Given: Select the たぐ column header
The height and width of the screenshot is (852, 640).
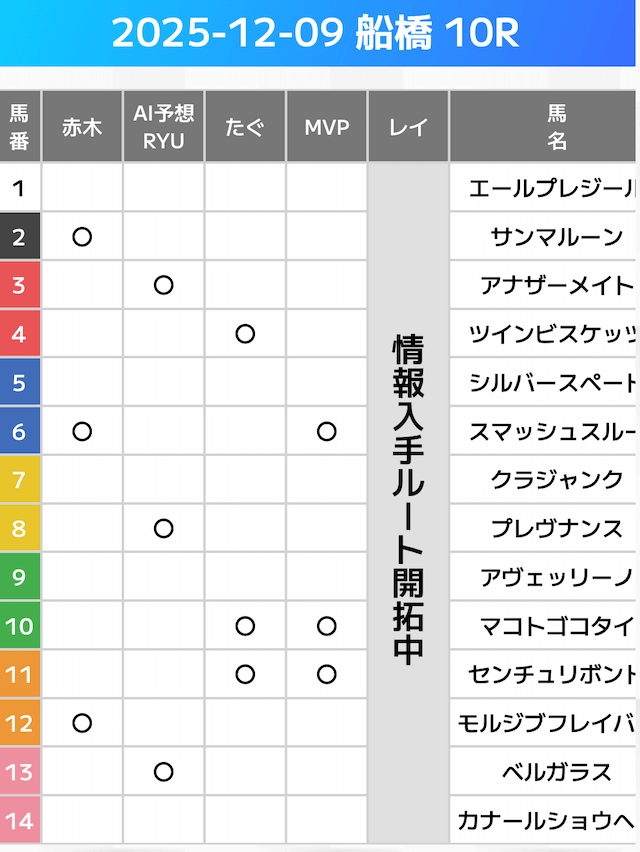Looking at the screenshot, I should pyautogui.click(x=245, y=127).
